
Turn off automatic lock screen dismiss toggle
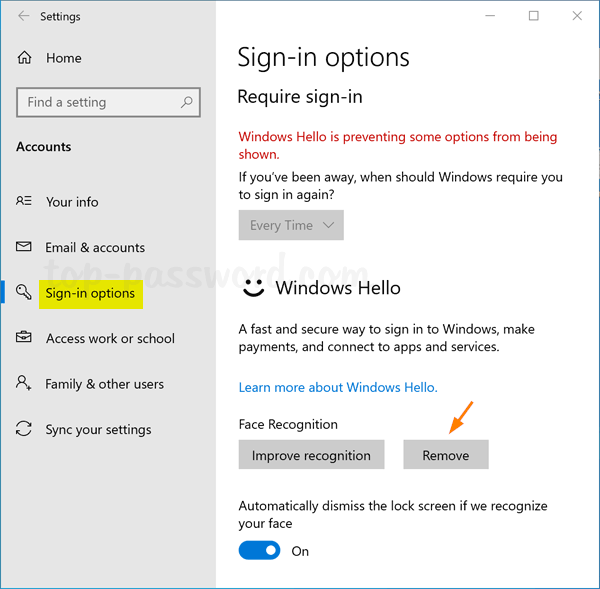click(x=259, y=551)
